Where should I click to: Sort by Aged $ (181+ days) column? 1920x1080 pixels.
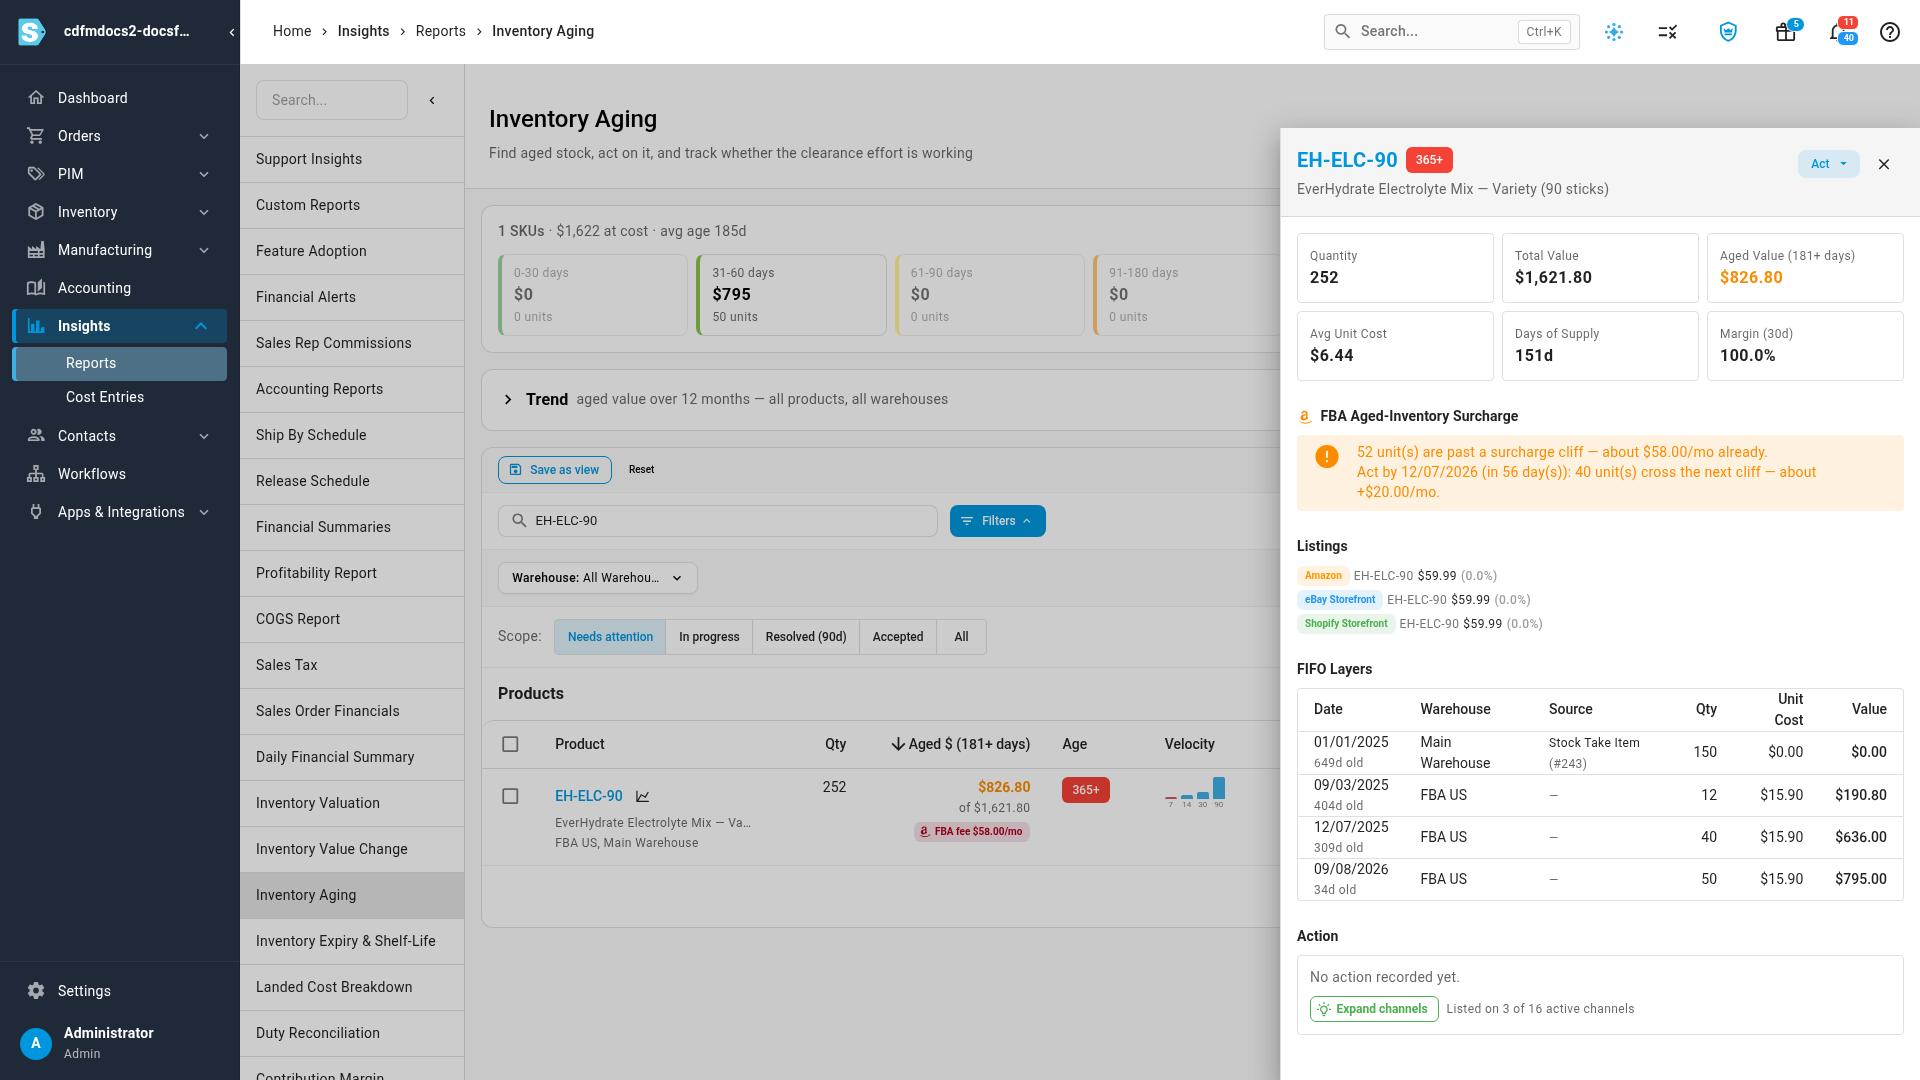[x=960, y=744]
